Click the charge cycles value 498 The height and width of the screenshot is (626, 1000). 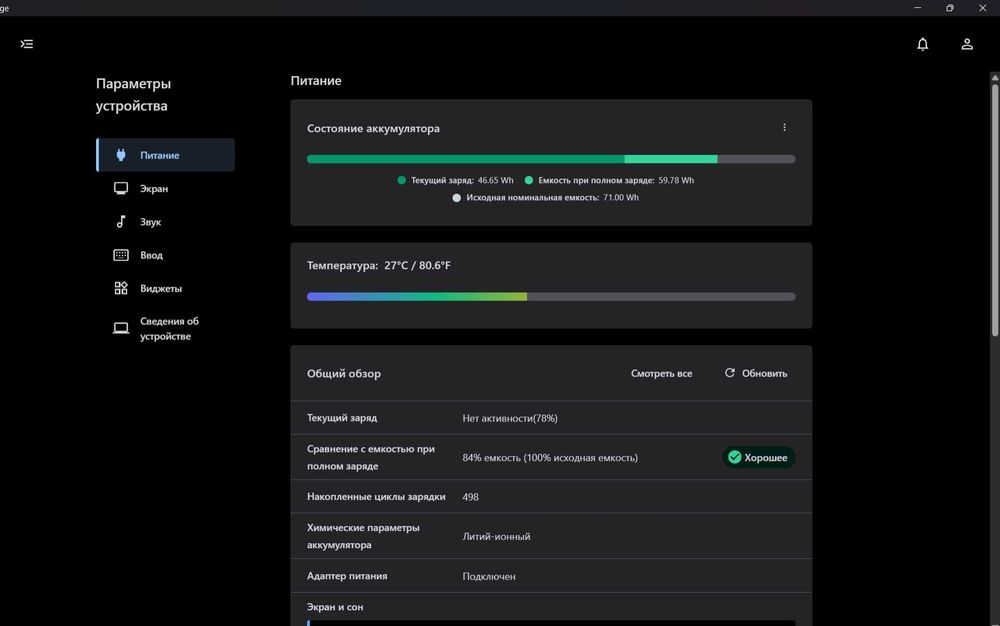coord(470,497)
